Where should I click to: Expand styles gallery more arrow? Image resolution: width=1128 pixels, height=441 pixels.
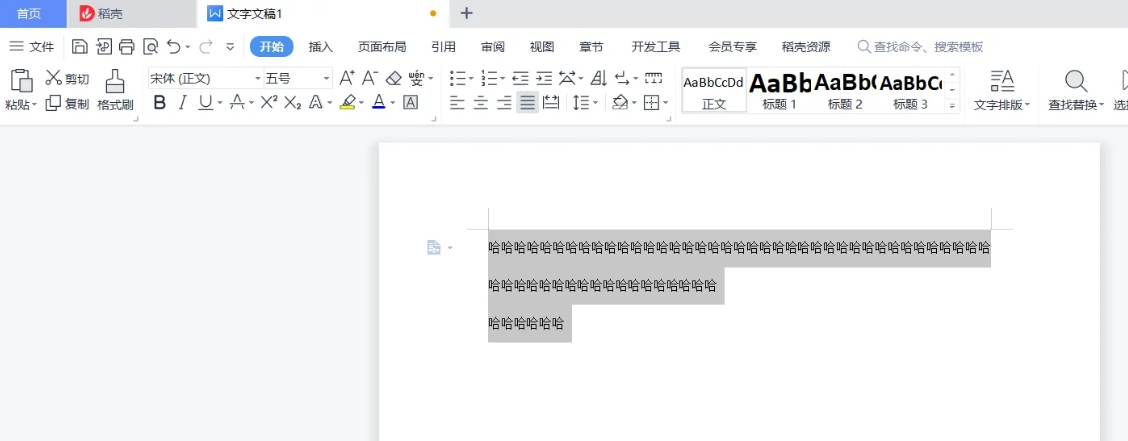tap(952, 105)
